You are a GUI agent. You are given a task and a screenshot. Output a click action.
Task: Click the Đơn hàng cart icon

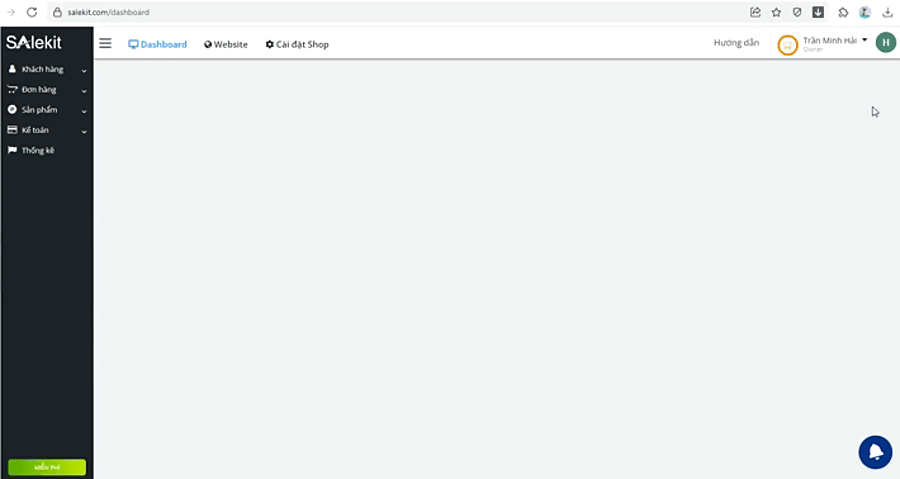click(12, 89)
